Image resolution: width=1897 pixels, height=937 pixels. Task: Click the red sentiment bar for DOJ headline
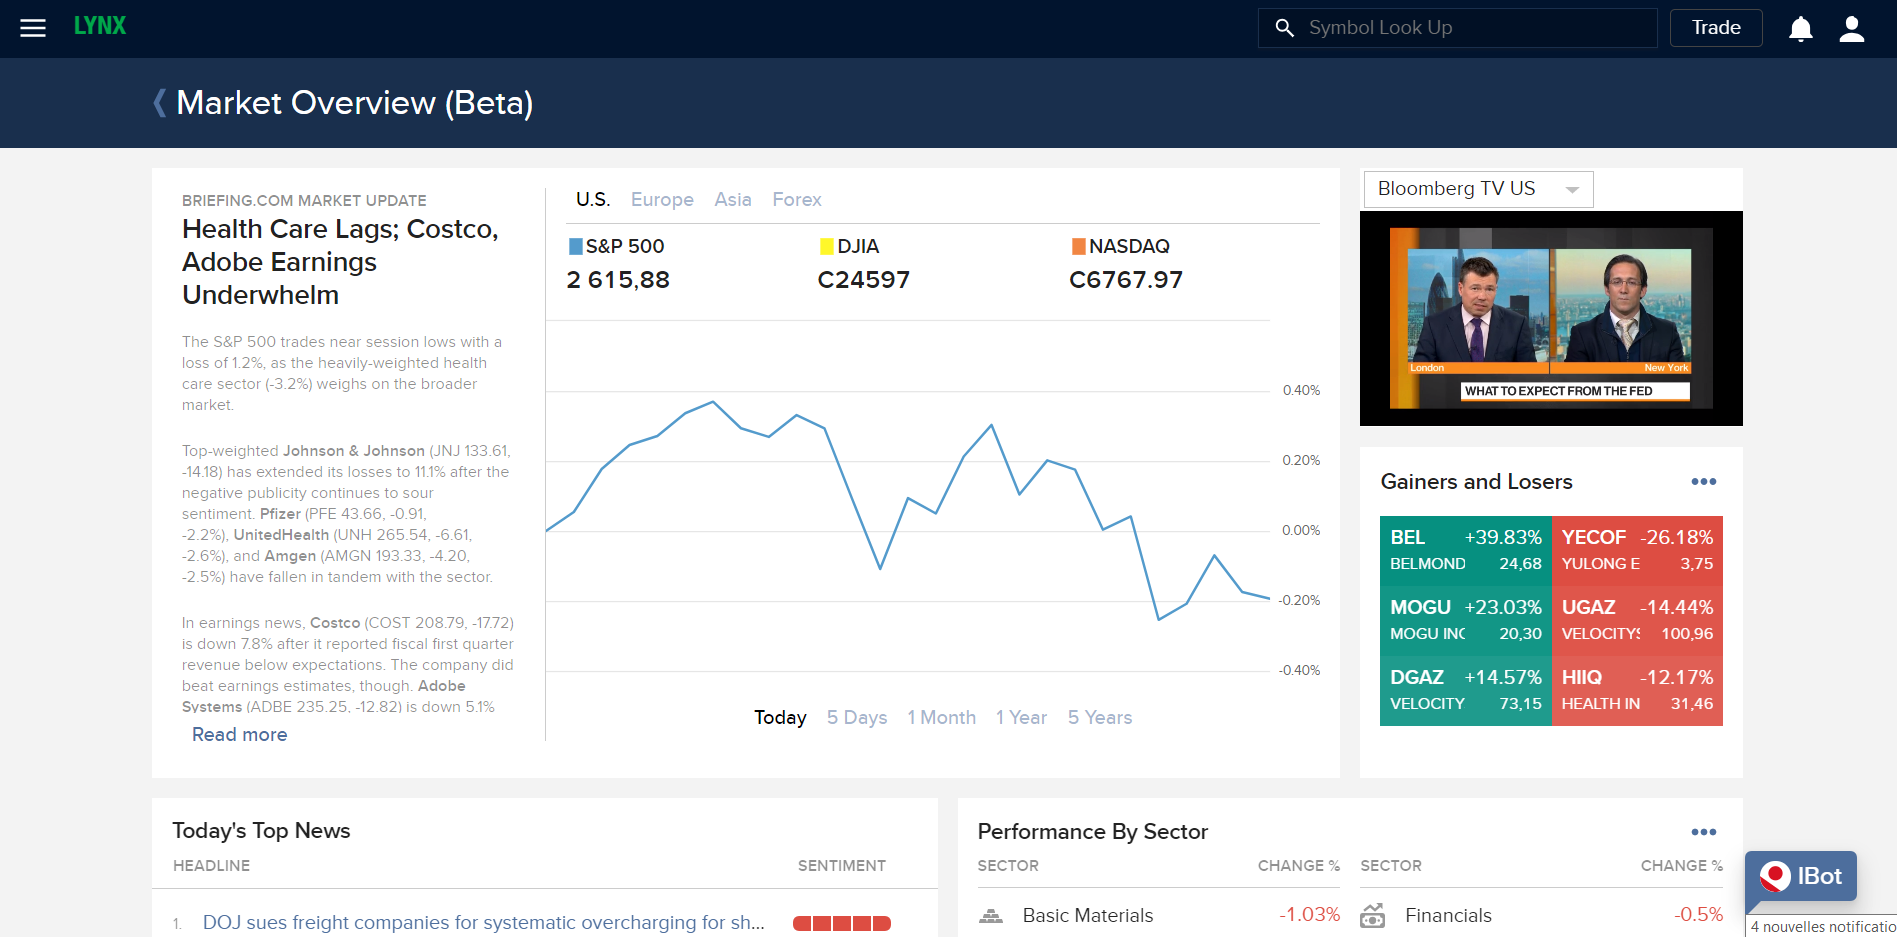click(841, 923)
